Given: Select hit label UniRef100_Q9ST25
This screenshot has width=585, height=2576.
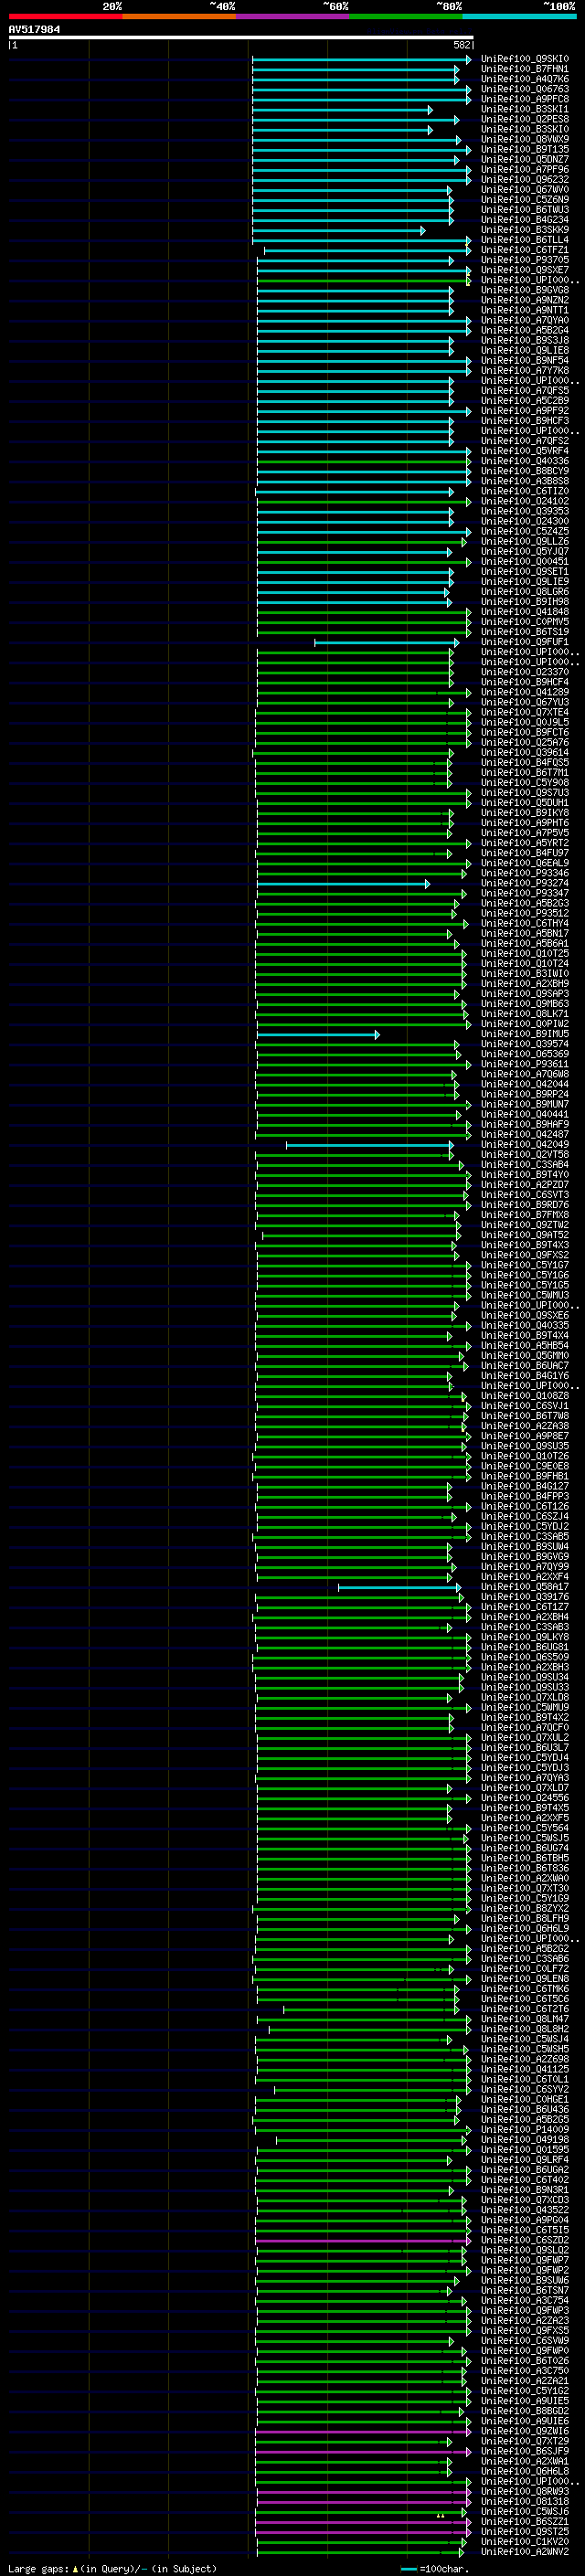Looking at the screenshot, I should pos(525,2532).
